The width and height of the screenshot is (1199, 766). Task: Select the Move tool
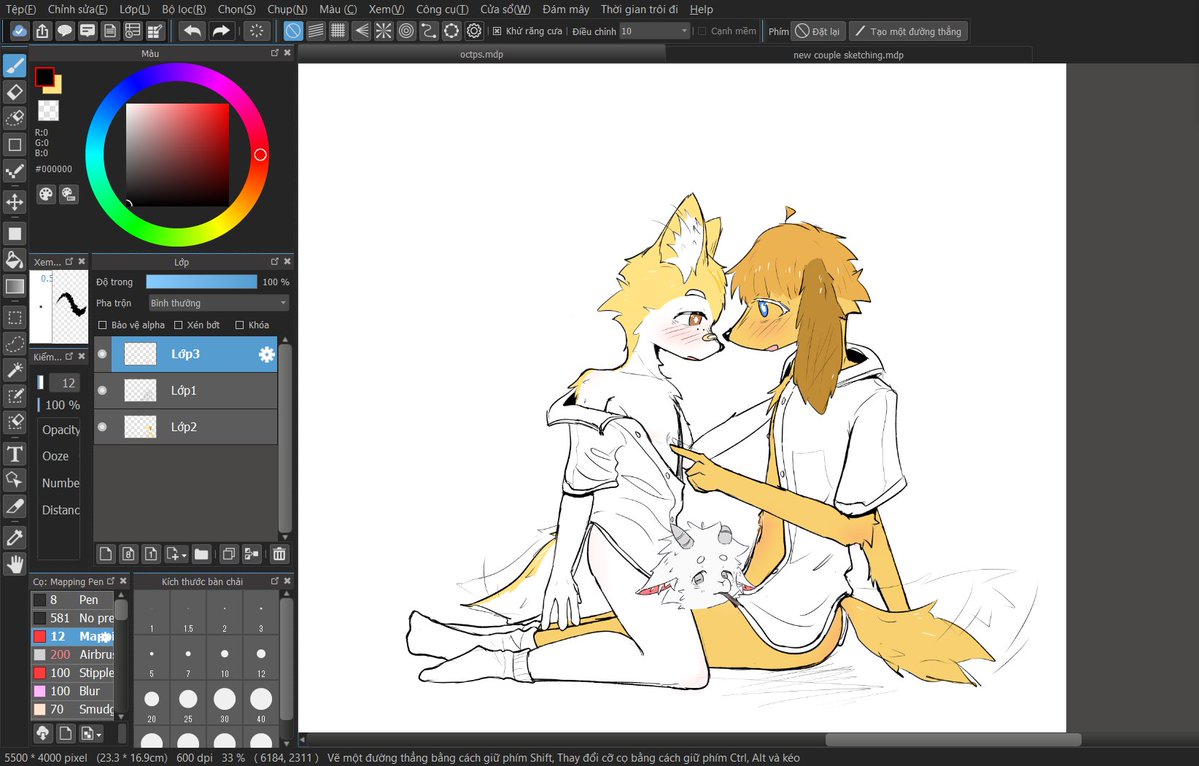[x=15, y=203]
